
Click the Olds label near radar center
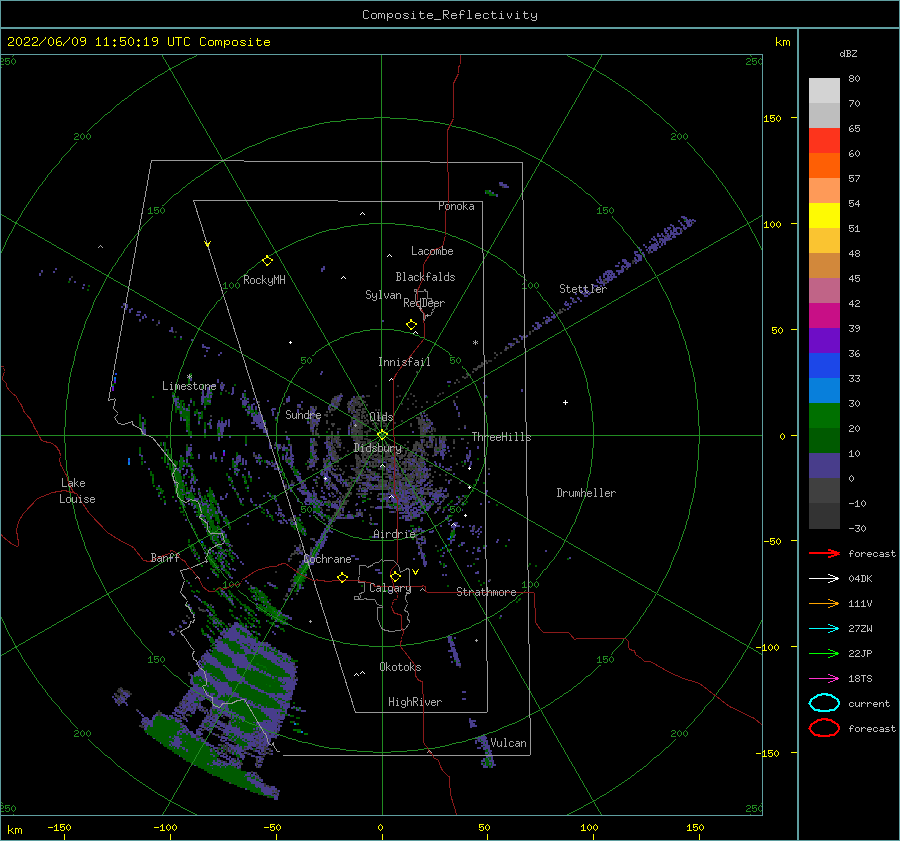[x=381, y=417]
